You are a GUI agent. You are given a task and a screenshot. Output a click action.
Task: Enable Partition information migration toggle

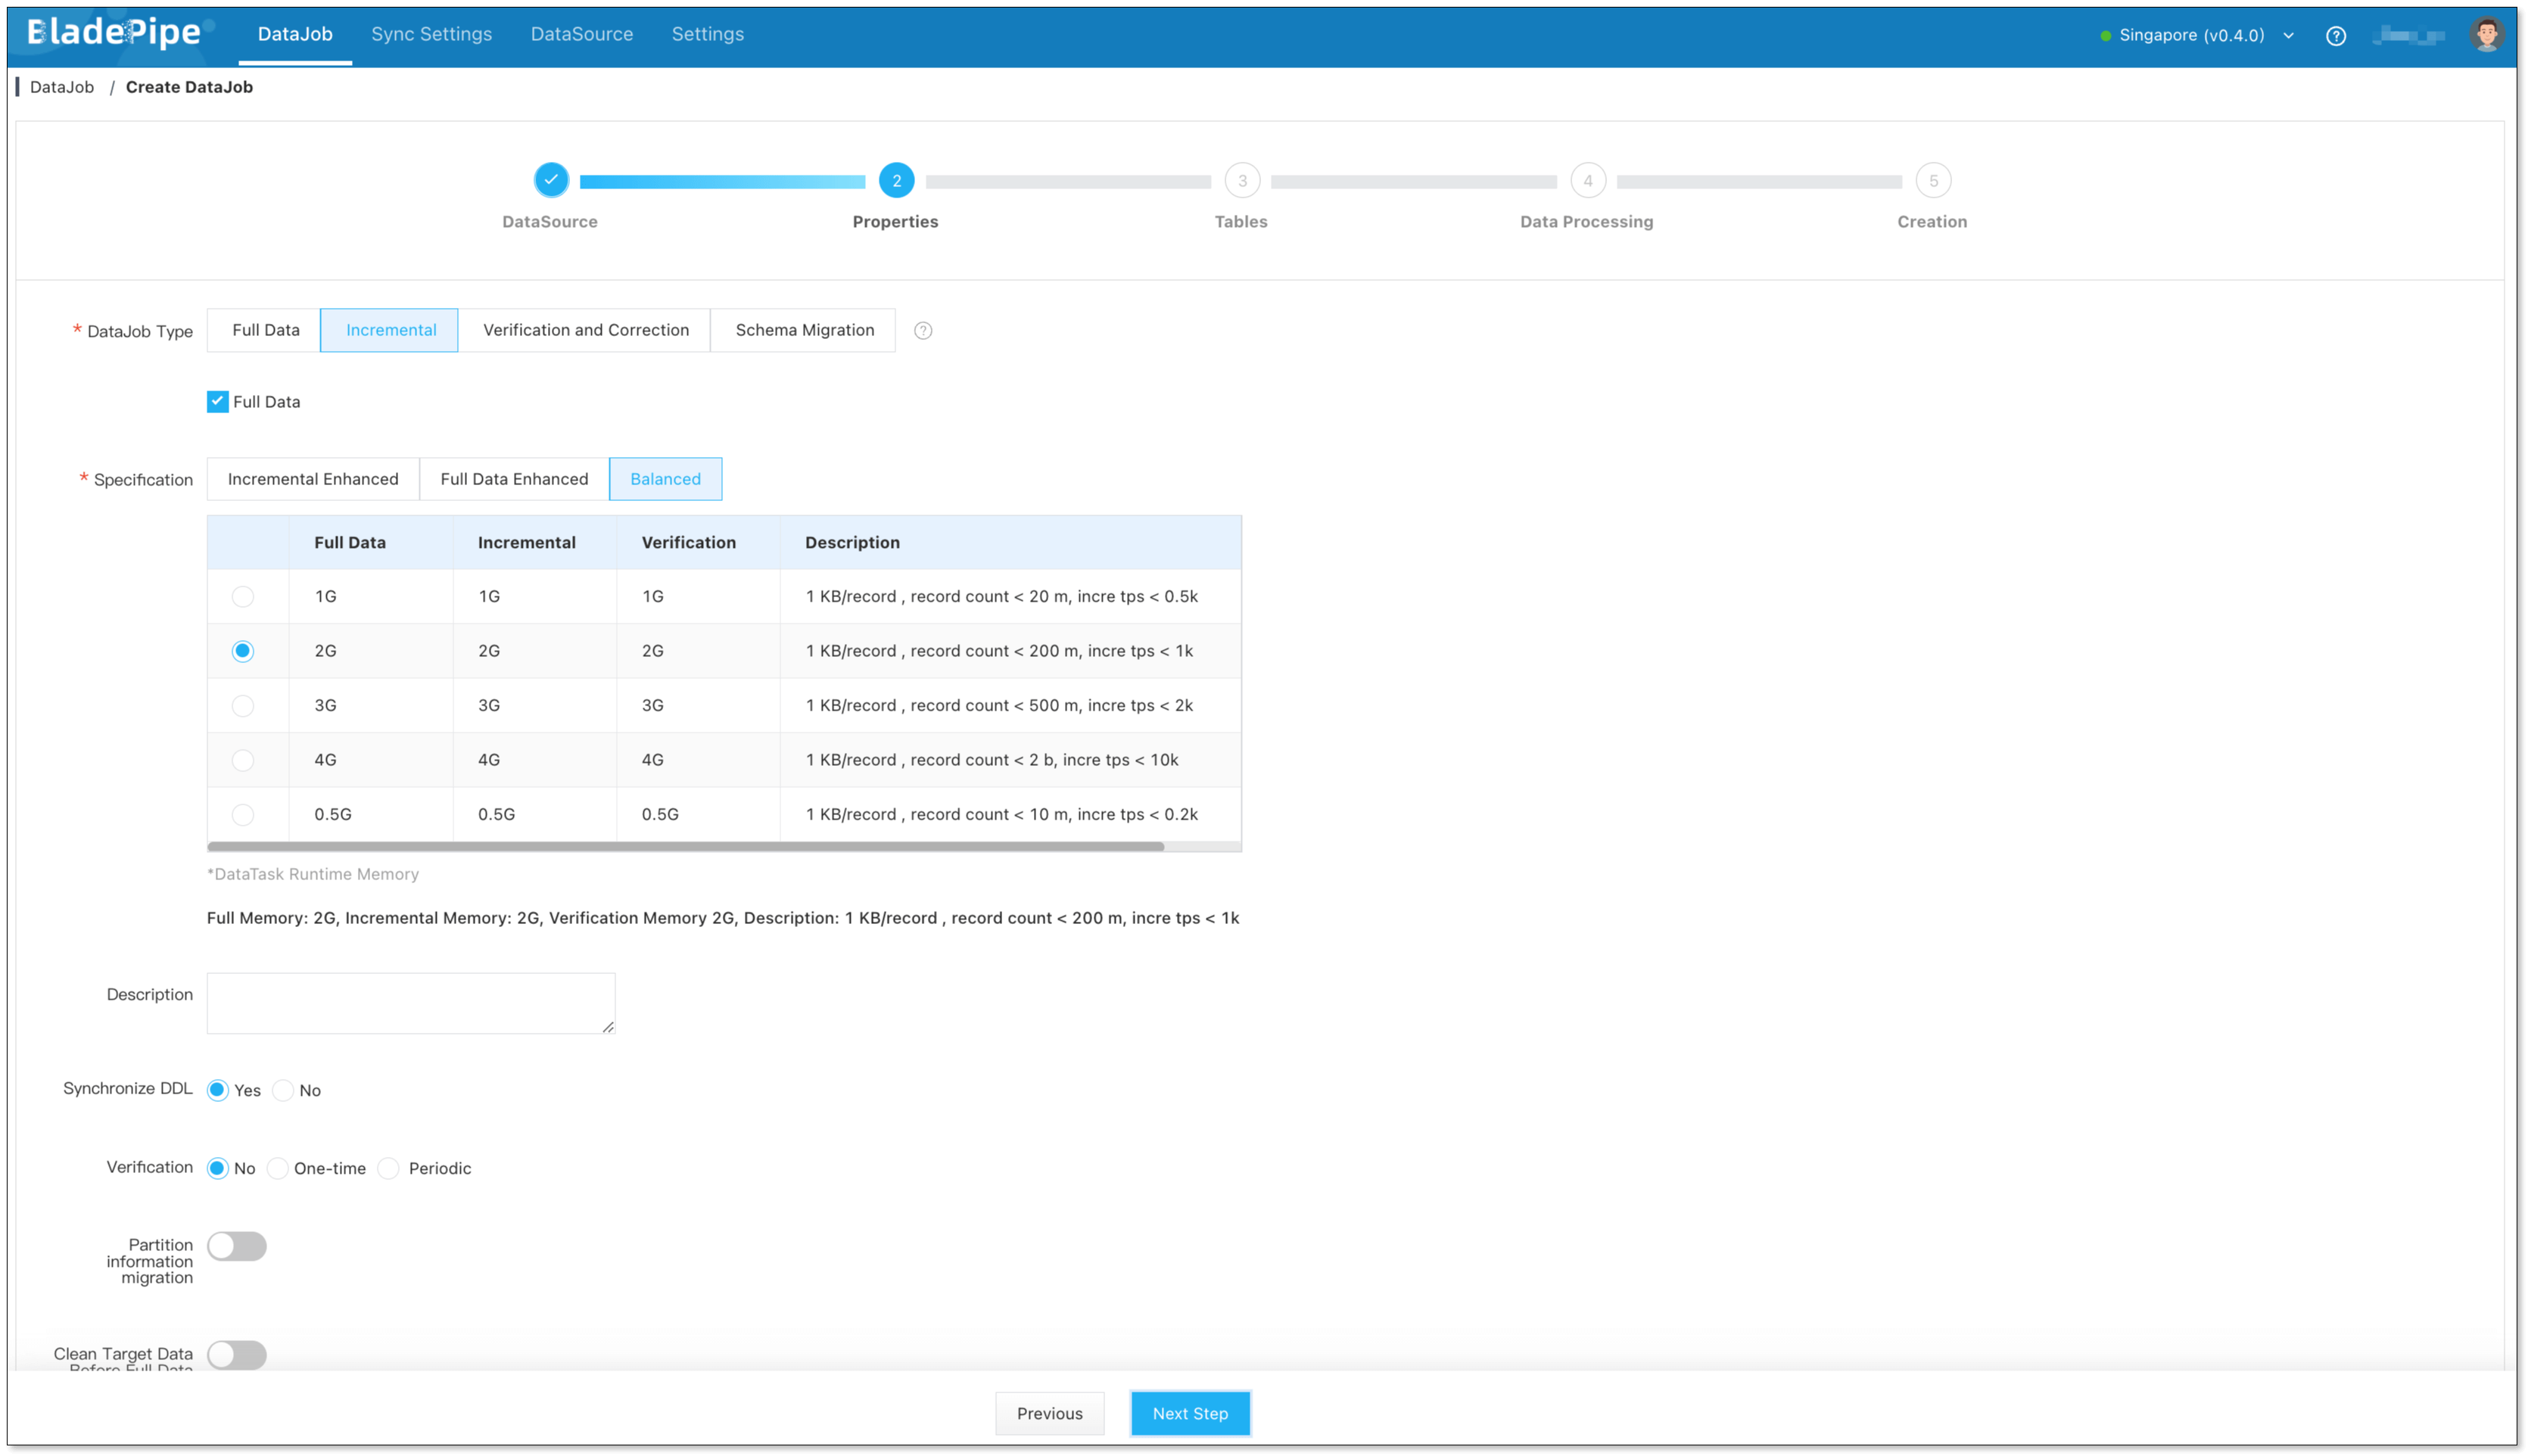pos(237,1246)
